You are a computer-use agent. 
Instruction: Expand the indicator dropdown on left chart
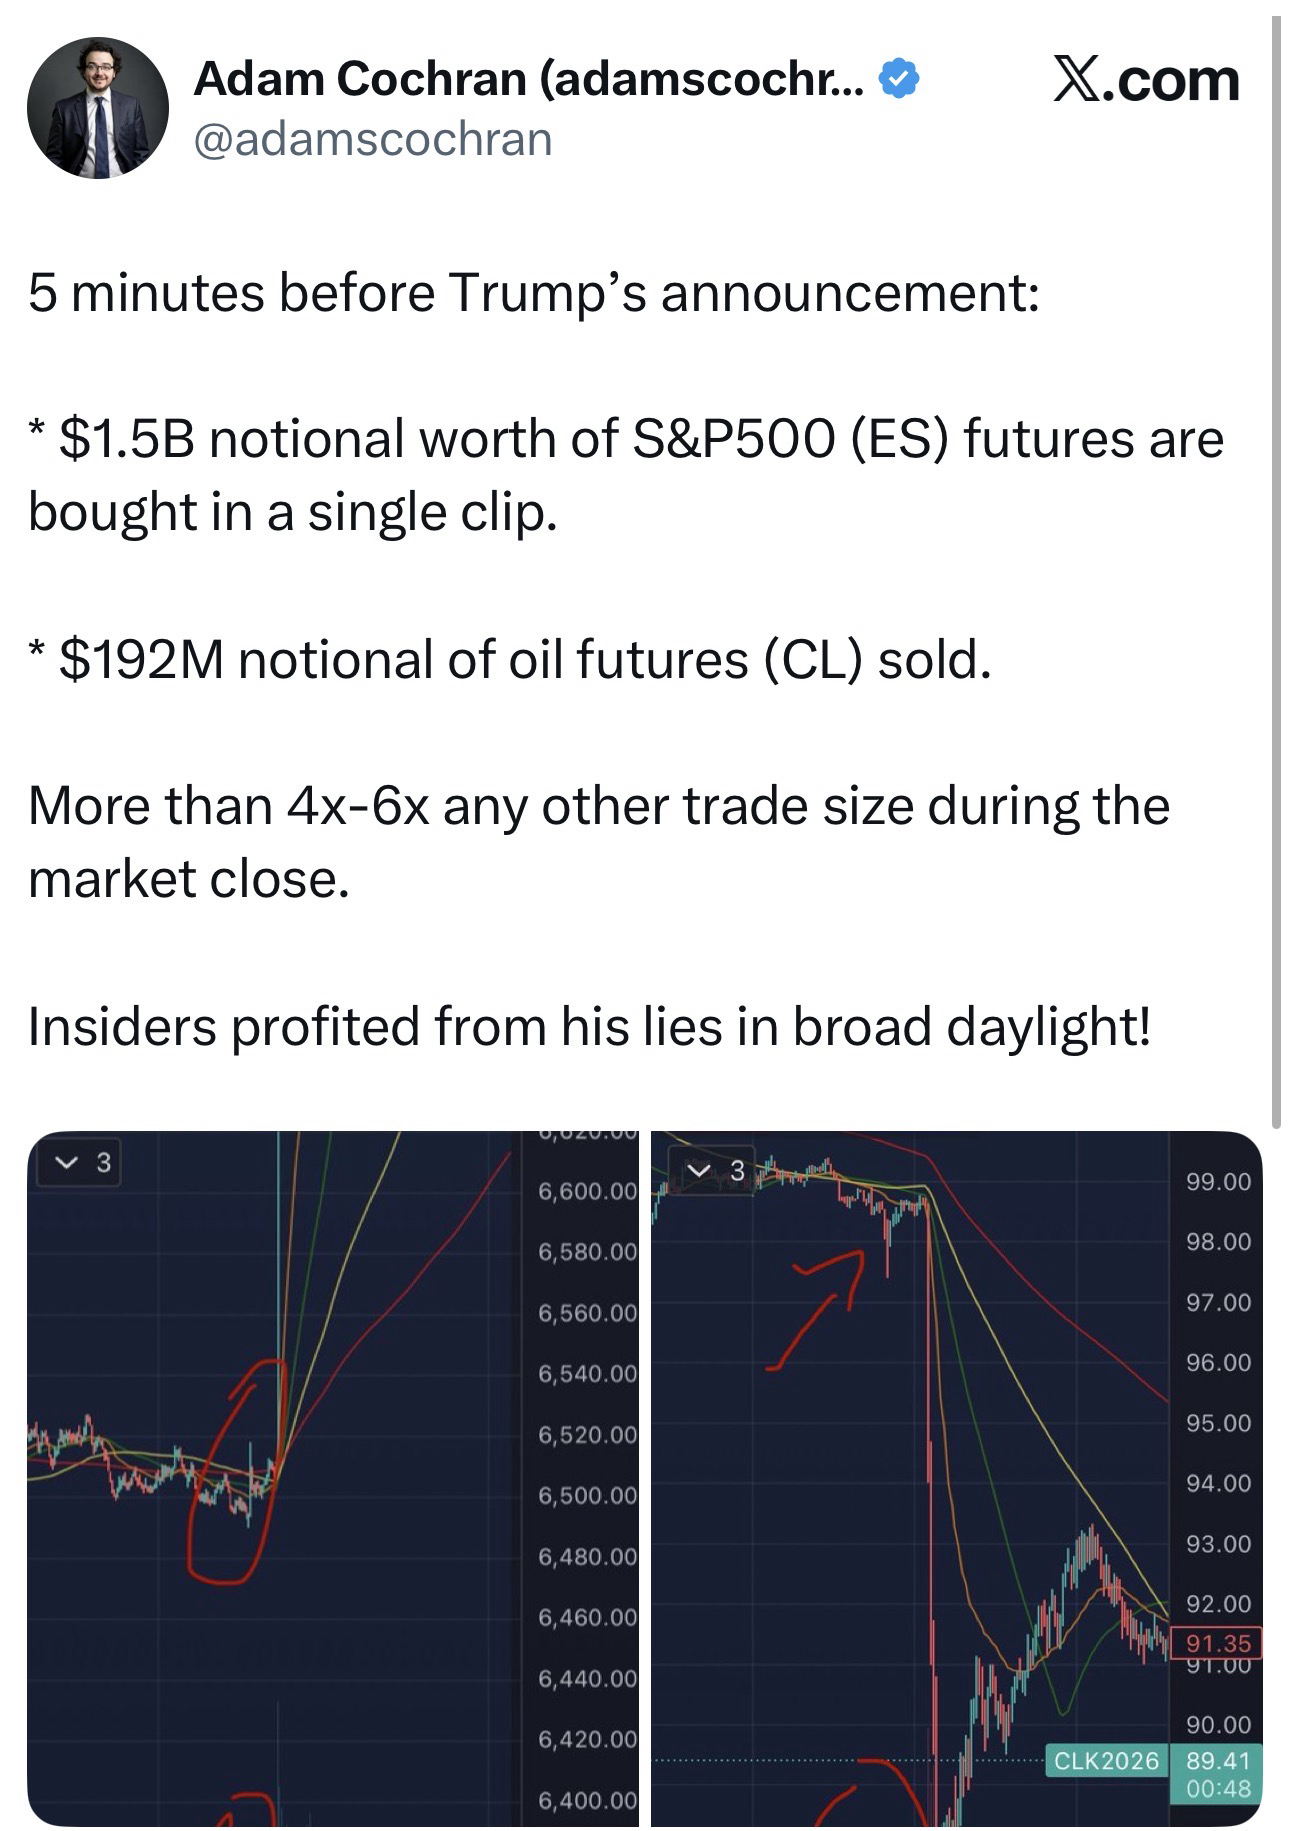[x=79, y=1163]
